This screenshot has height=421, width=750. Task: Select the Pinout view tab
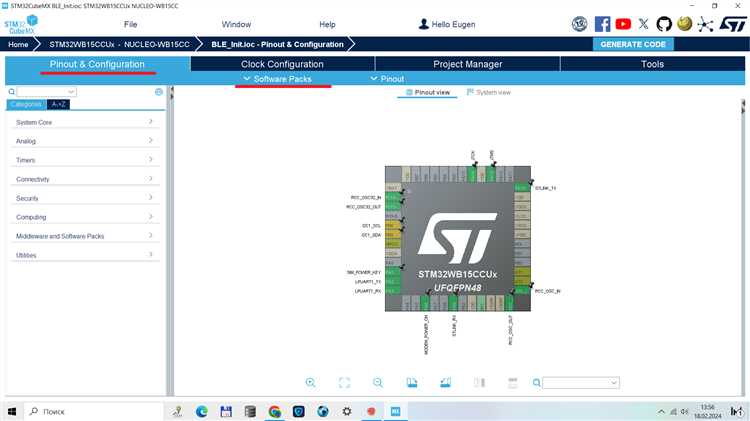tap(428, 92)
